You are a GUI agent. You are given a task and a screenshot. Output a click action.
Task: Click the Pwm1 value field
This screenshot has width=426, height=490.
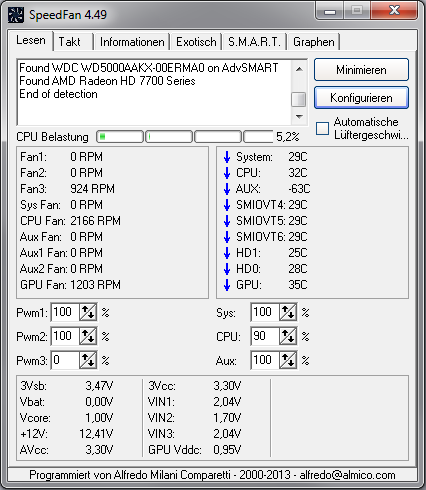65,312
